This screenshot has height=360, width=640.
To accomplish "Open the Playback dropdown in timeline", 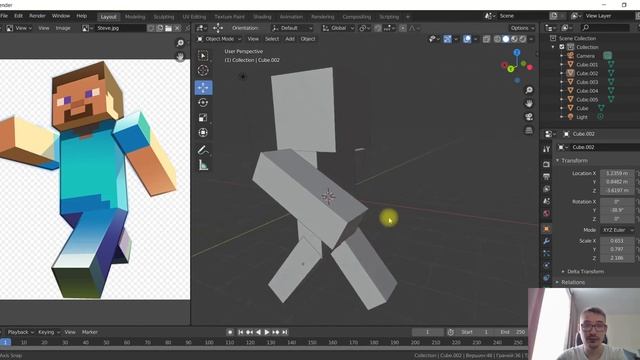I will [x=21, y=332].
